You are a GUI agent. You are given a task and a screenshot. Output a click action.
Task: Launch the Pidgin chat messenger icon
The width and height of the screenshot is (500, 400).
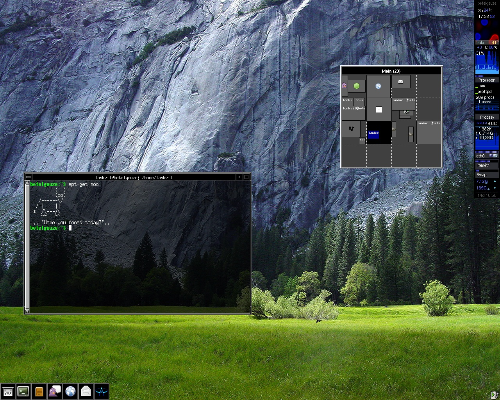pyautogui.click(x=55, y=391)
